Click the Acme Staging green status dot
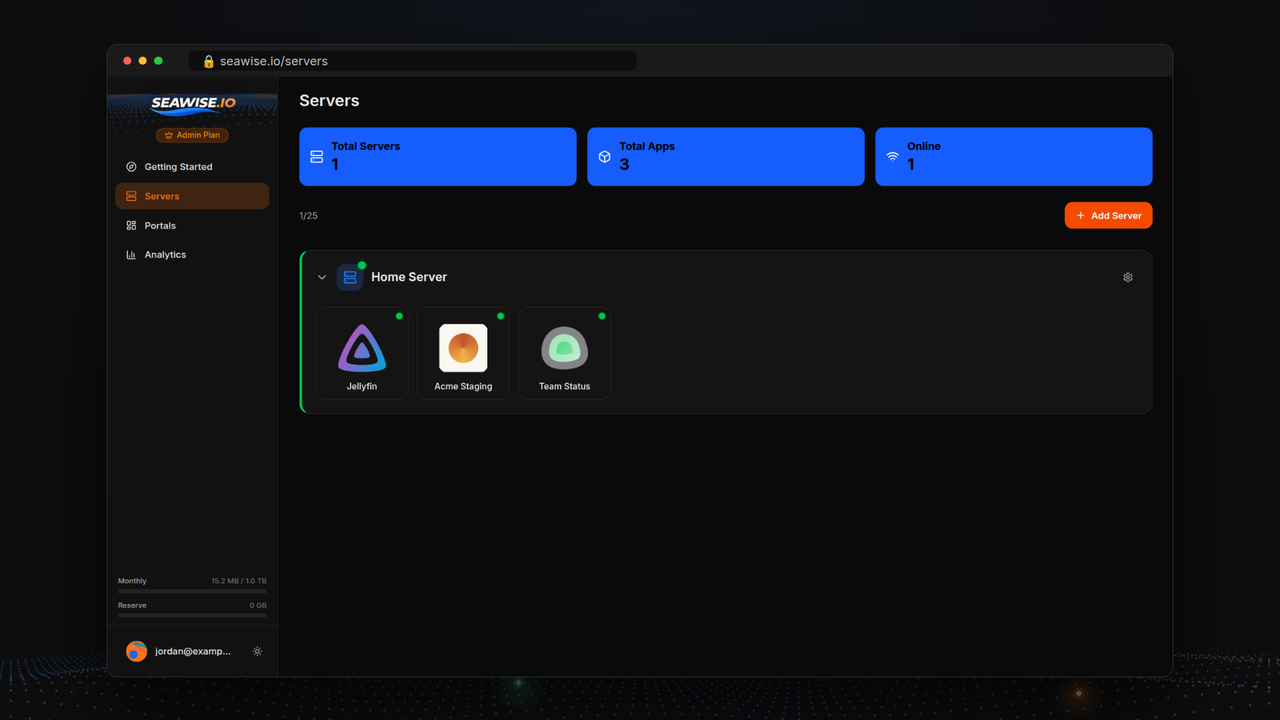Screen dimensions: 1280x720 click(500, 316)
